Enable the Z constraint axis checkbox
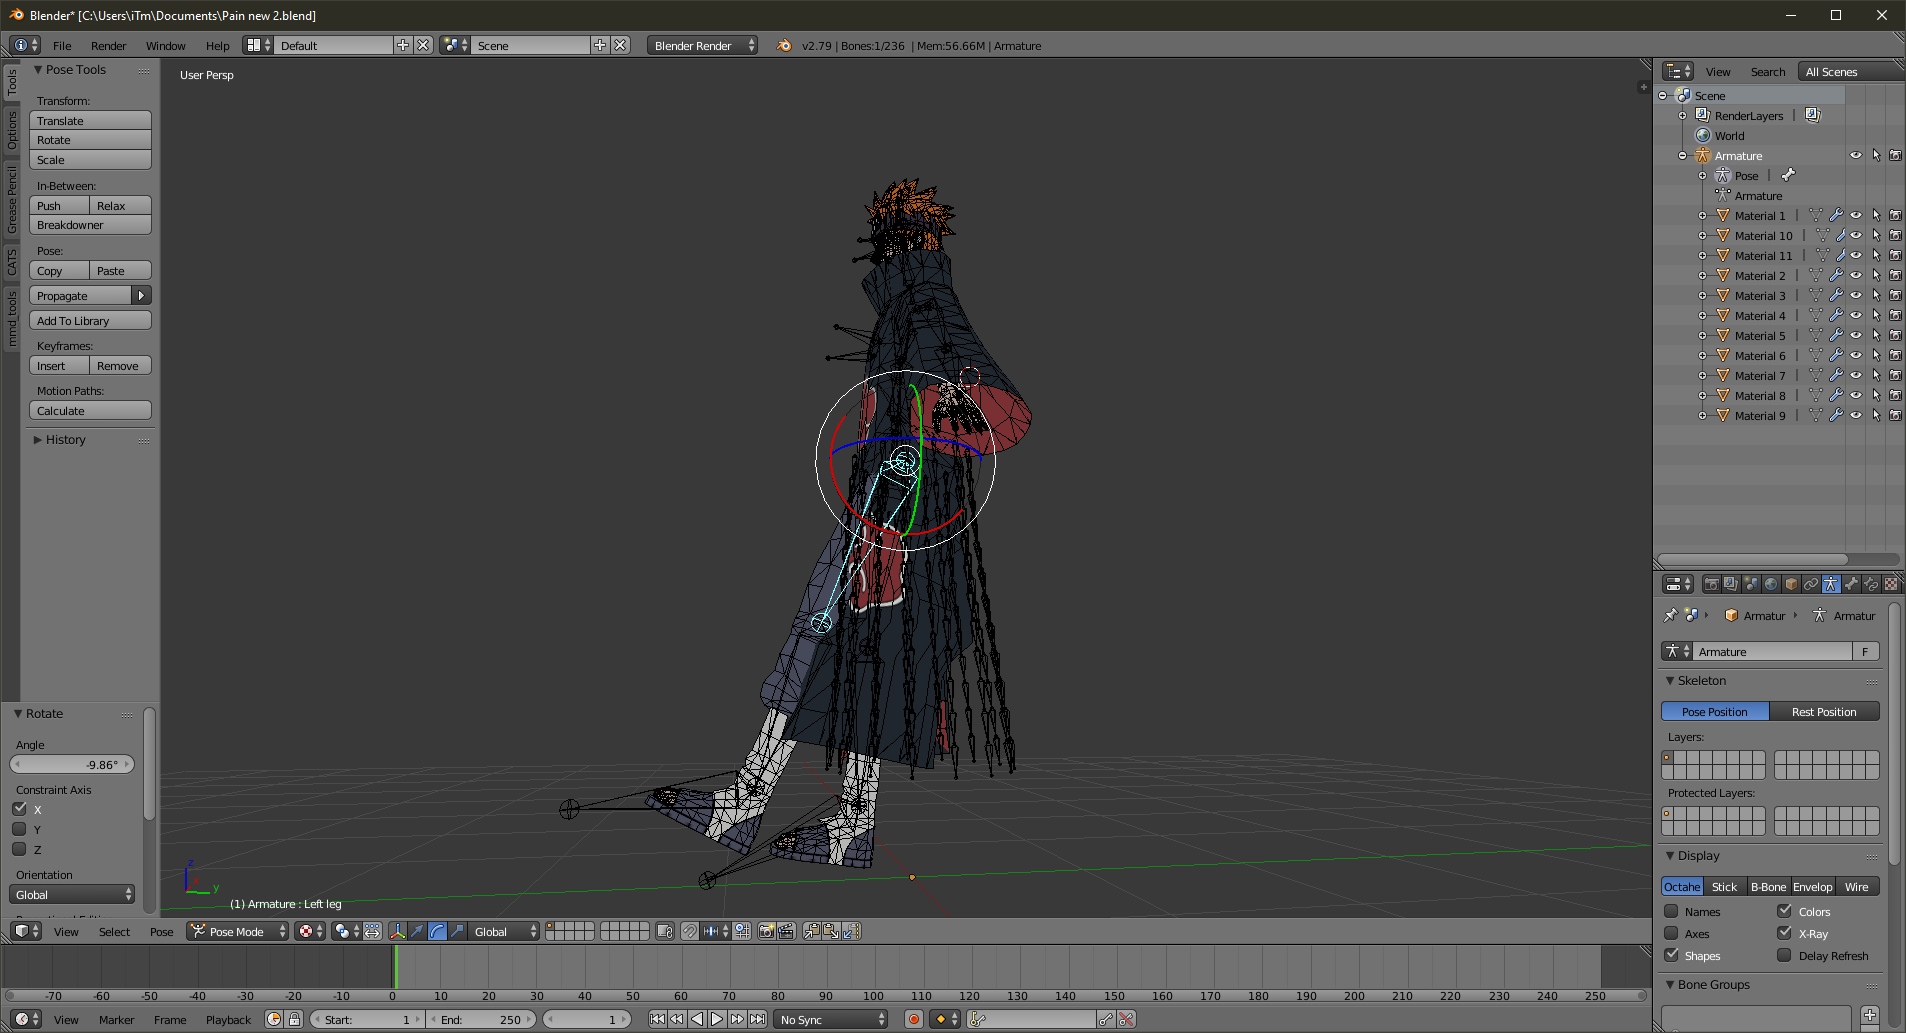Screen dimensions: 1906x1033 coord(19,849)
